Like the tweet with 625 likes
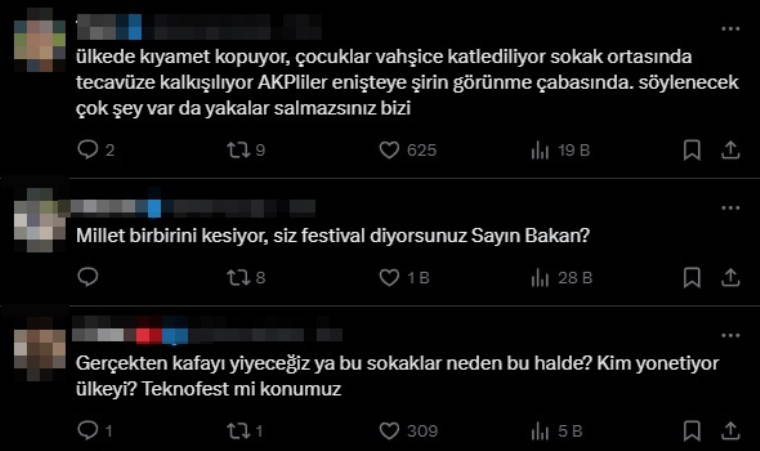760x451 pixels. pos(389,150)
